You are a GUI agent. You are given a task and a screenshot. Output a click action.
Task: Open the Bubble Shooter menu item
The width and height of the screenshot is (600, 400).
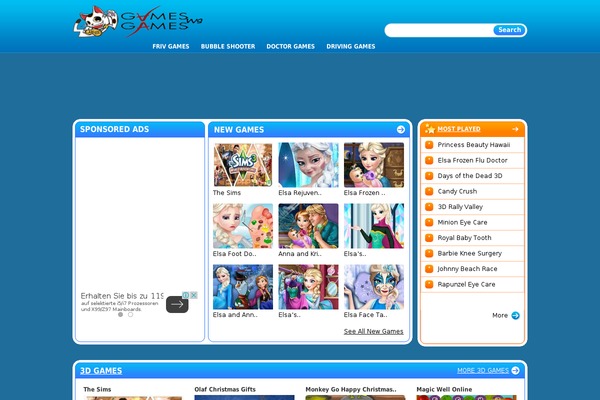(x=228, y=46)
